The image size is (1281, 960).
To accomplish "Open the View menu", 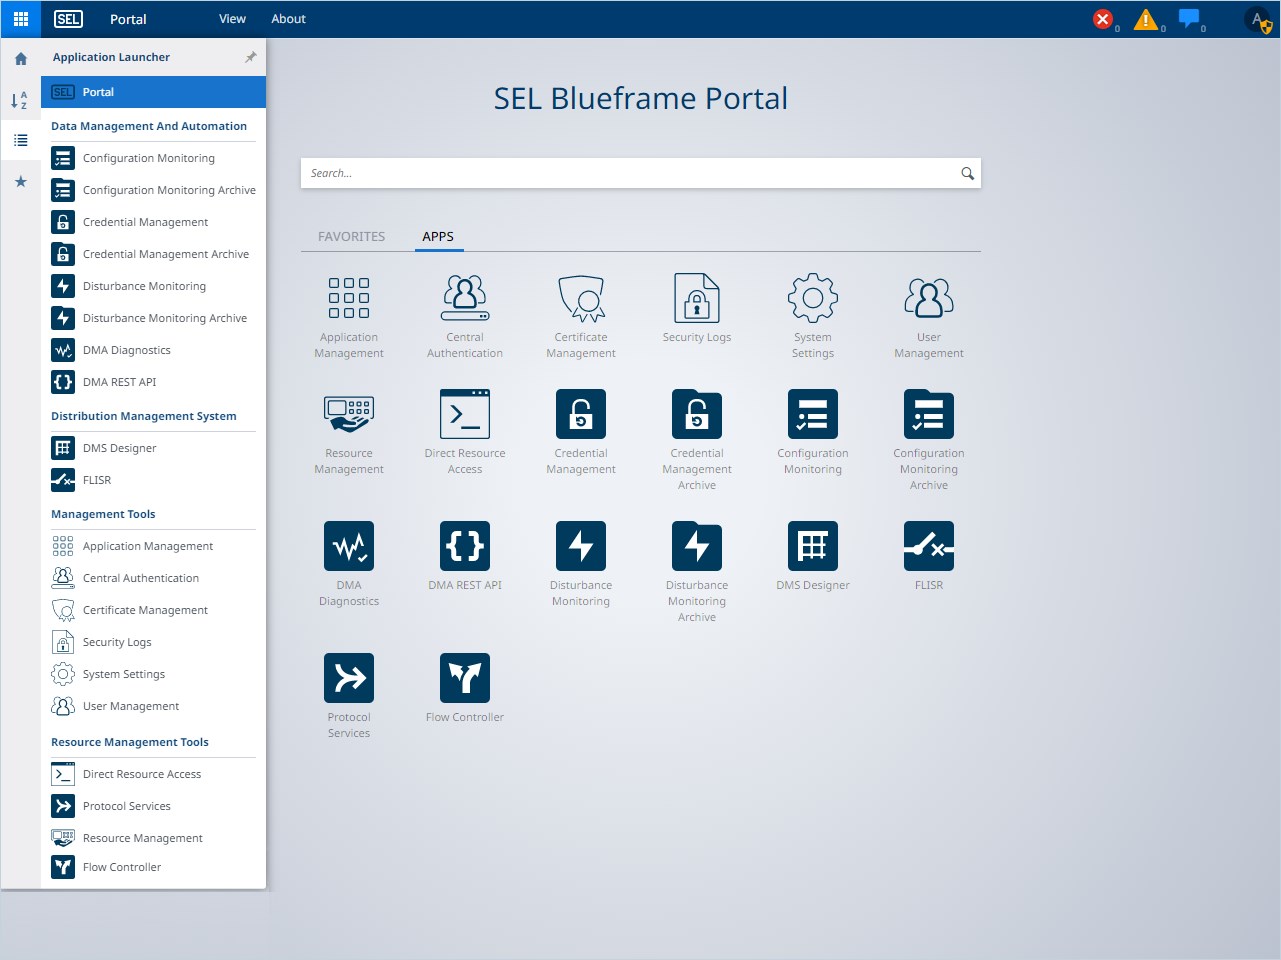I will tap(232, 19).
